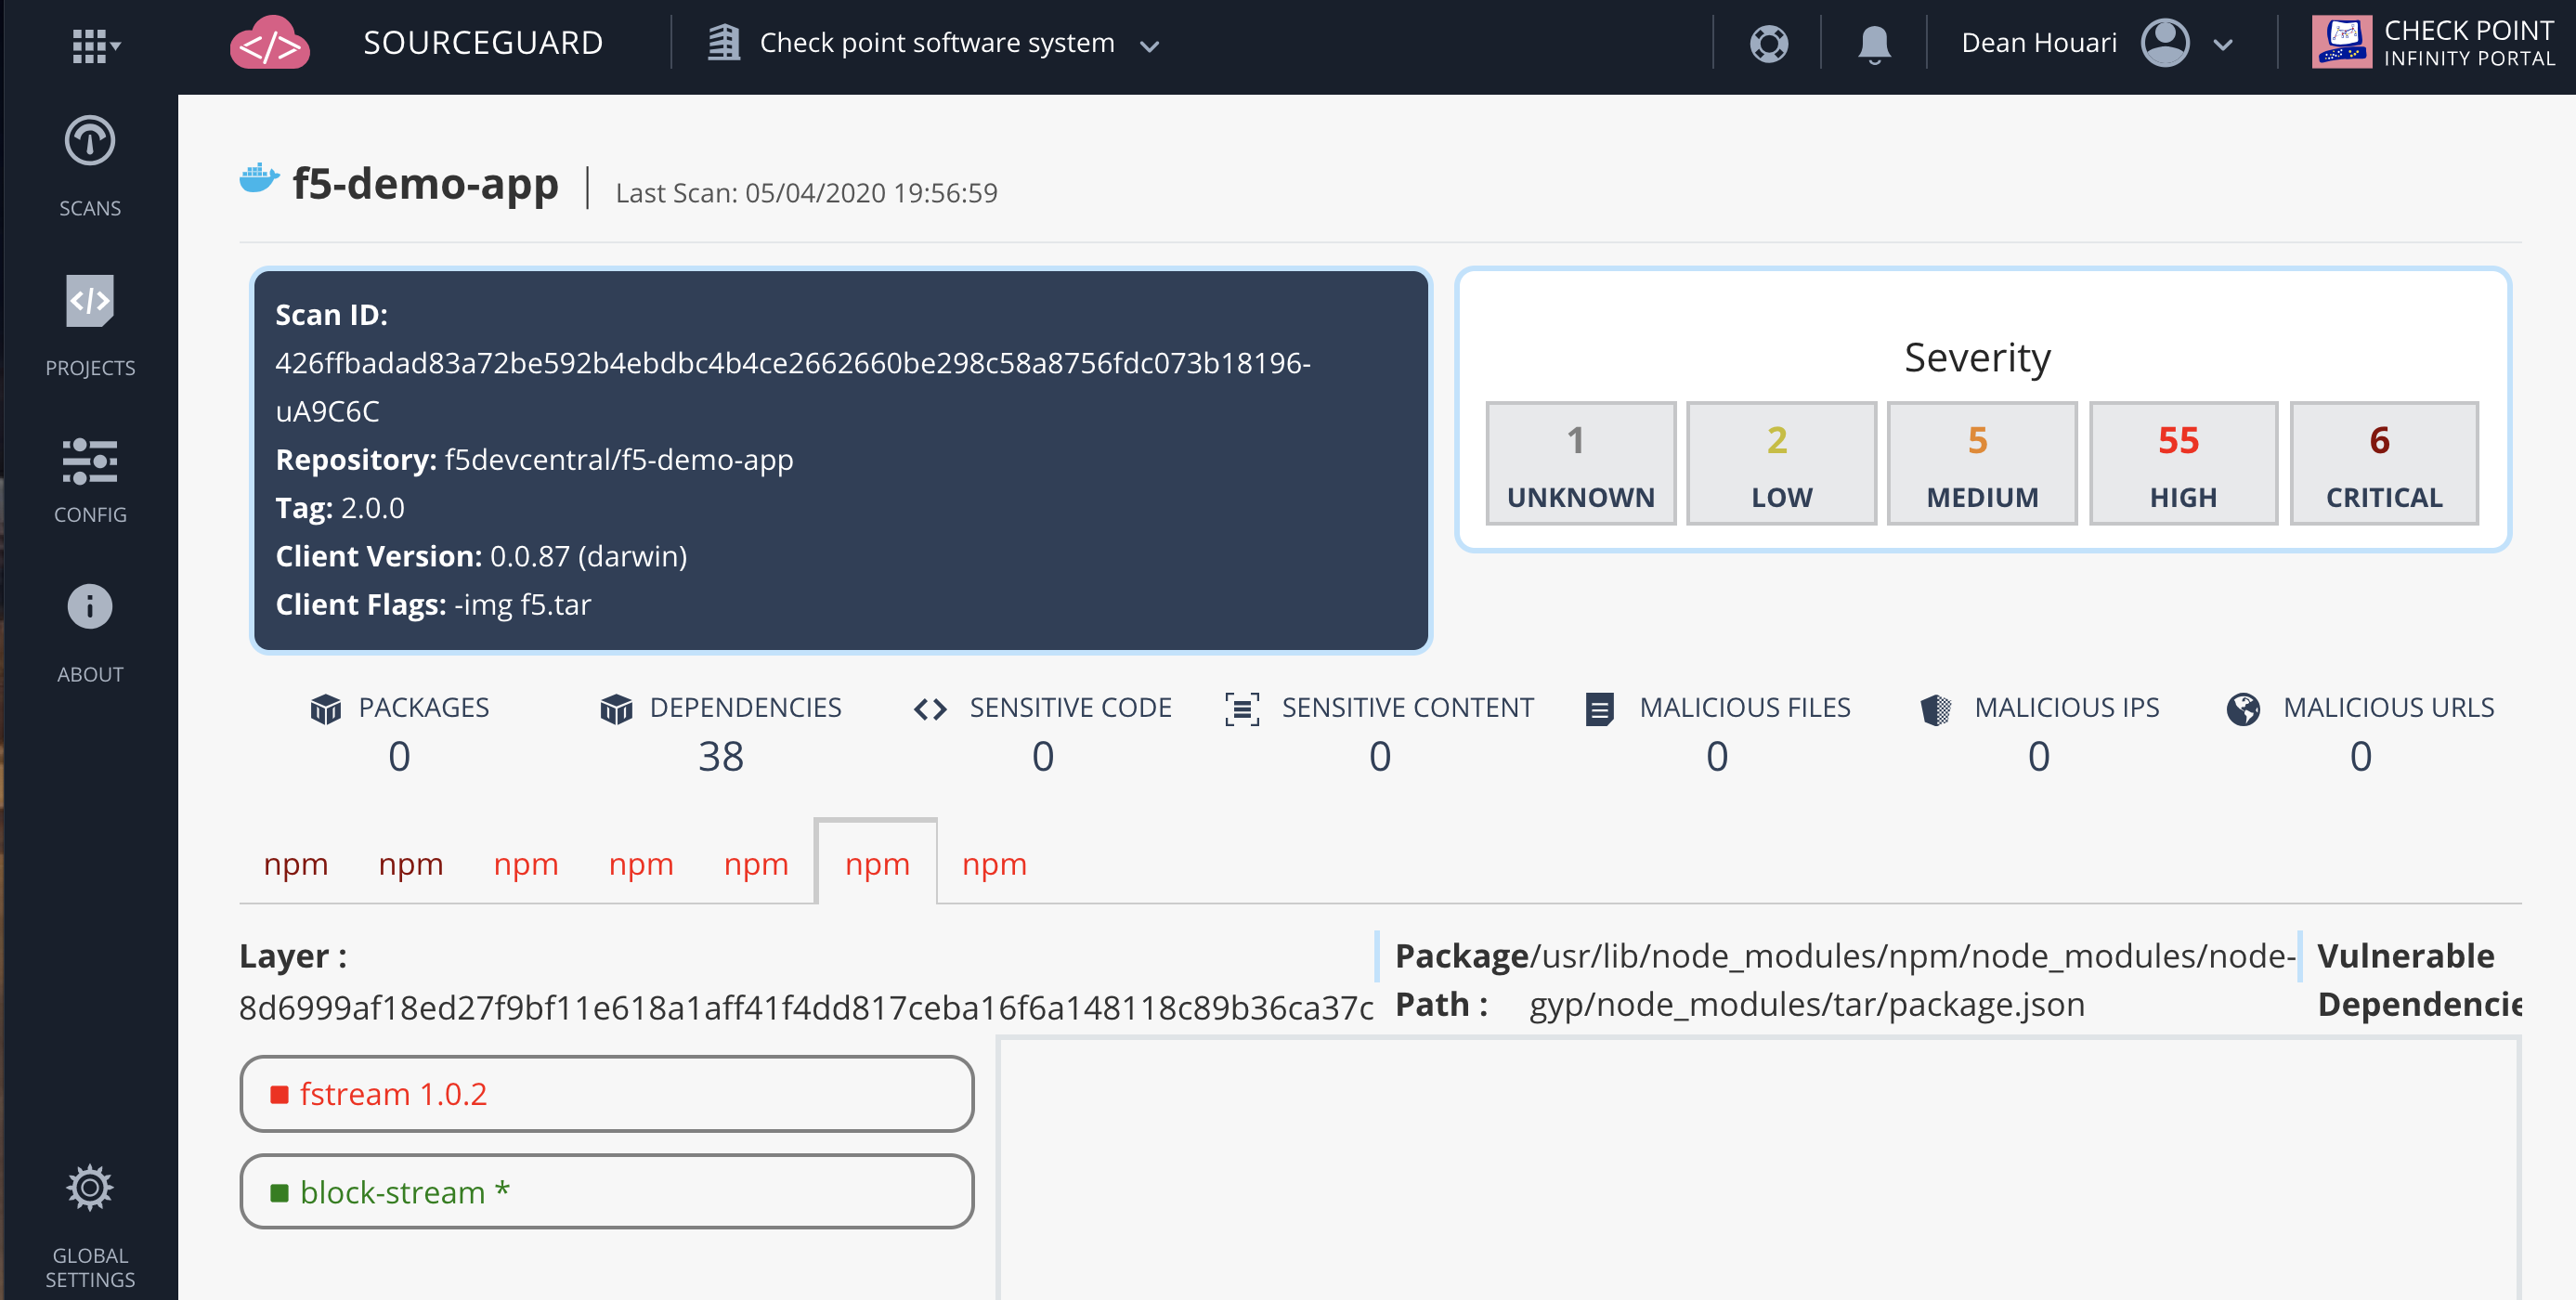Click the red marker on fstream 1.0.2
This screenshot has height=1300, width=2576.
(x=279, y=1095)
